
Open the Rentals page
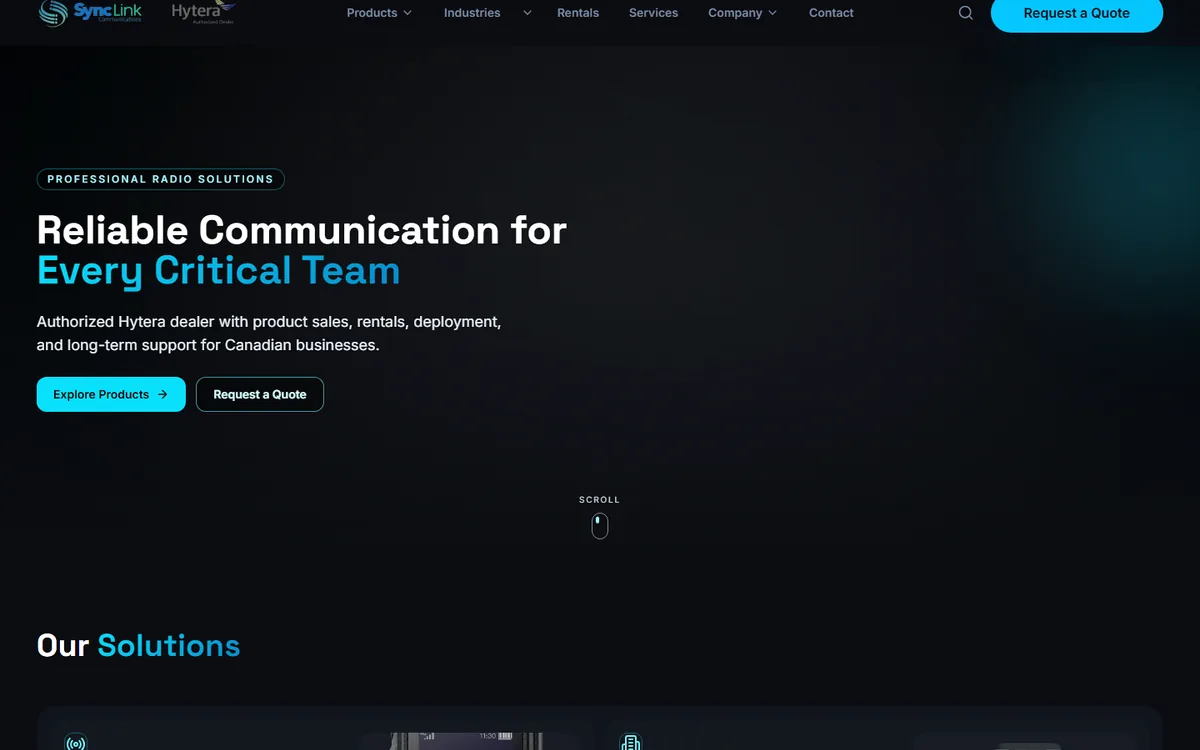click(578, 13)
